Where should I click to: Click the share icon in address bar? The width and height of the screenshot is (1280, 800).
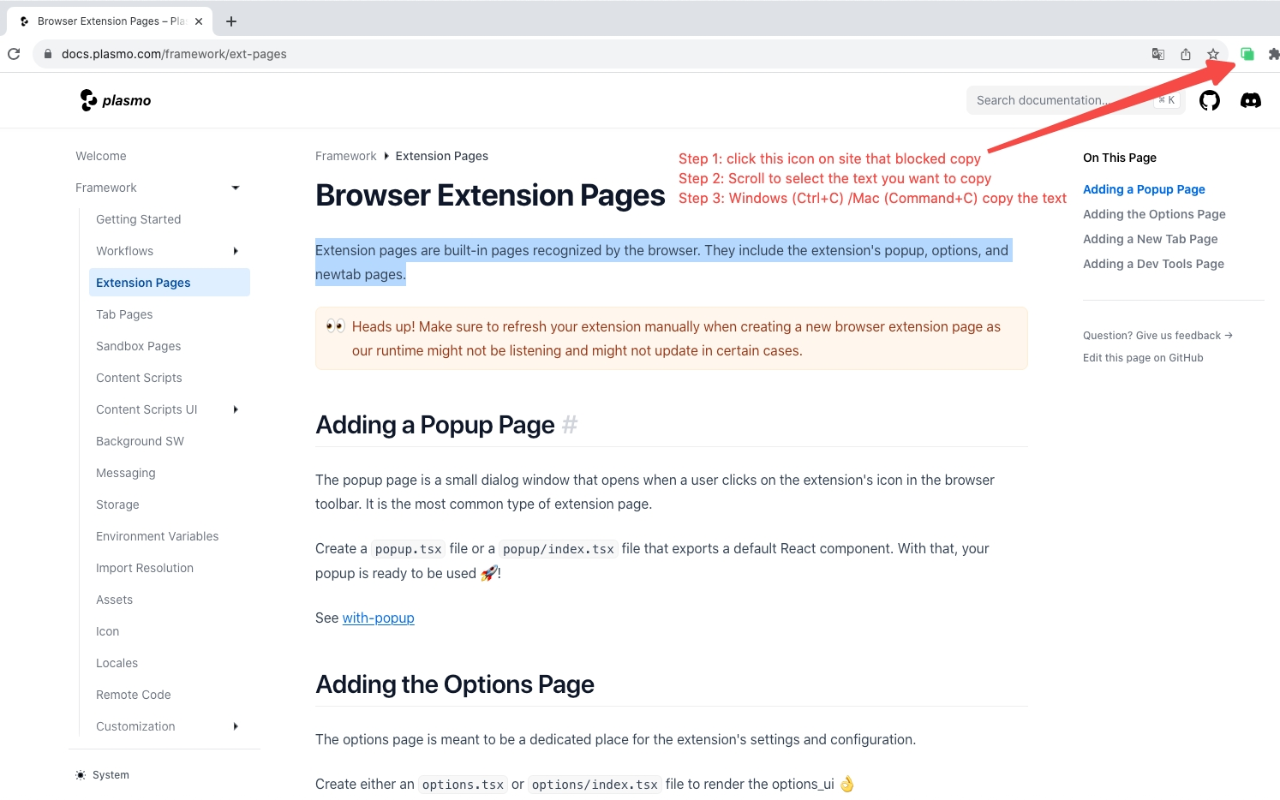1186,54
